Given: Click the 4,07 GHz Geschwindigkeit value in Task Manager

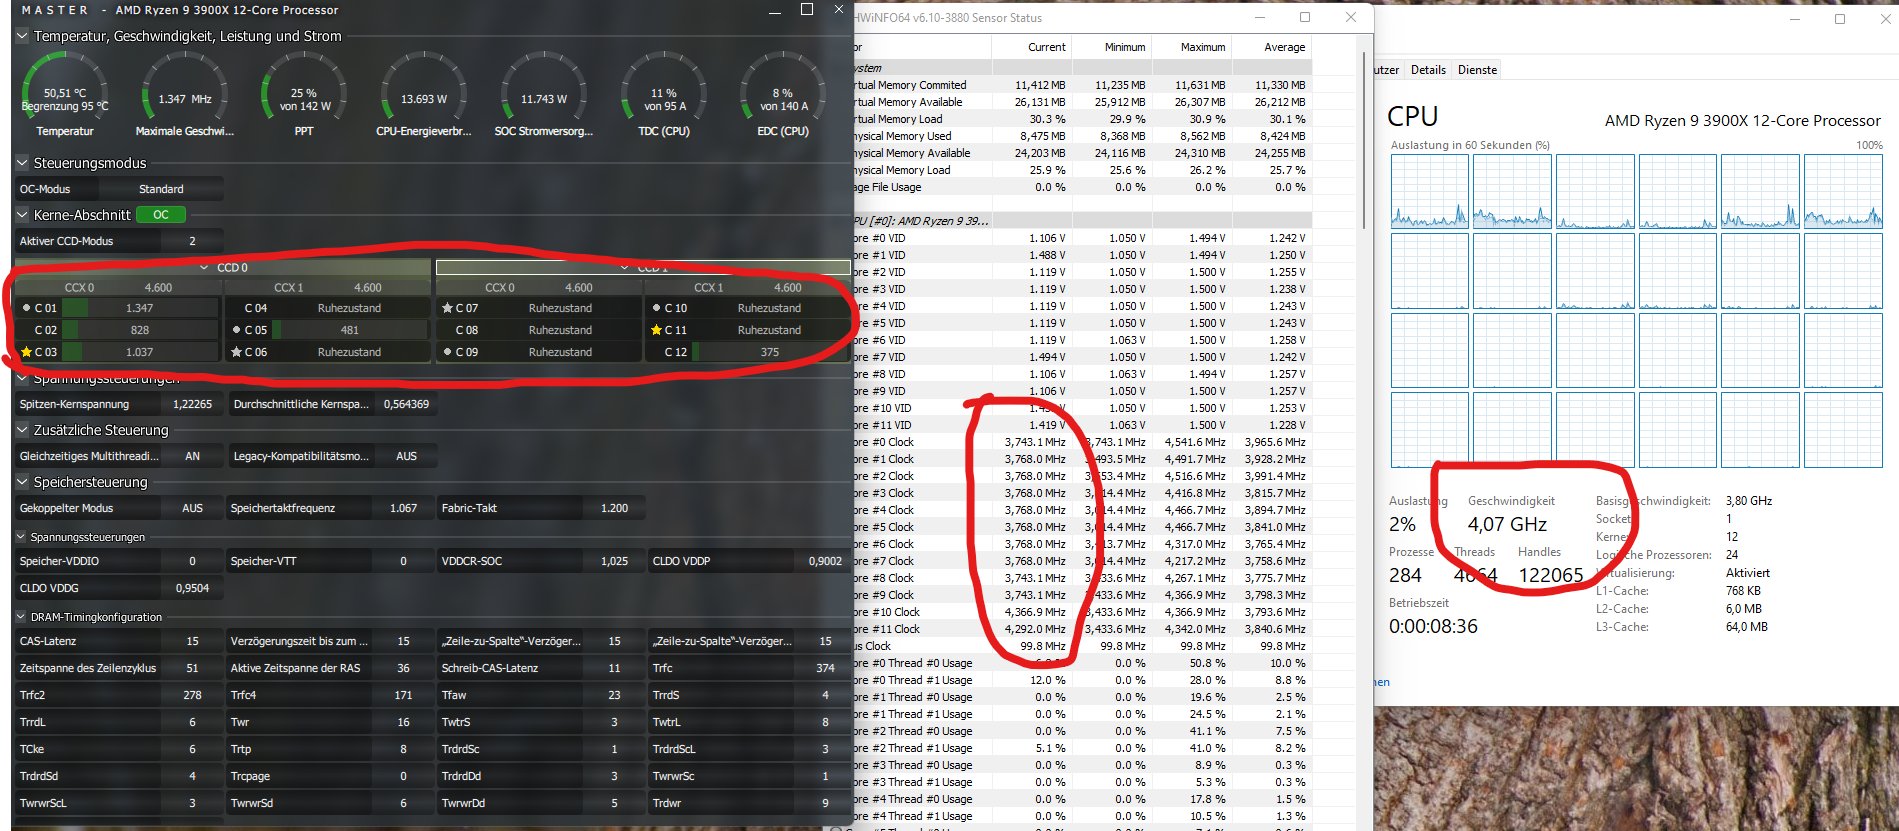Looking at the screenshot, I should (1507, 524).
